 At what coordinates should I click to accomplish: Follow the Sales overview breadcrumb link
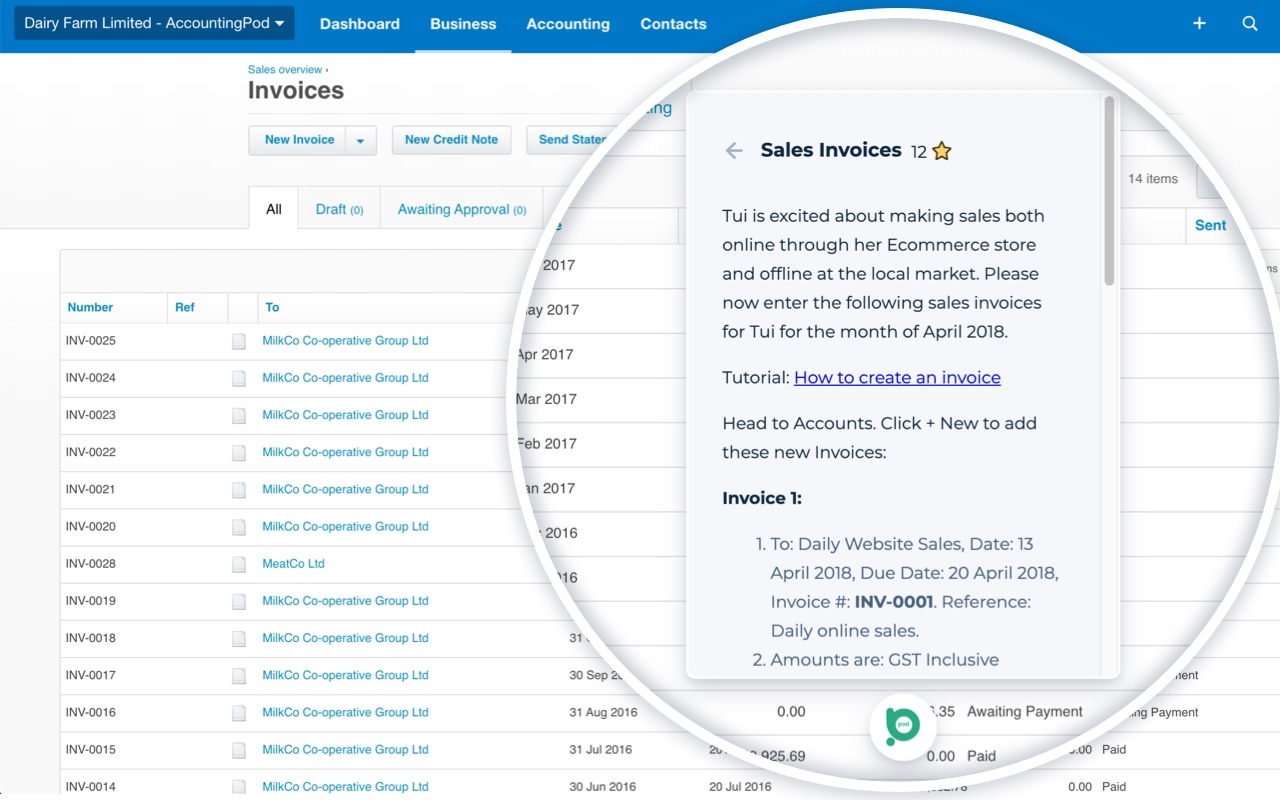tap(285, 70)
